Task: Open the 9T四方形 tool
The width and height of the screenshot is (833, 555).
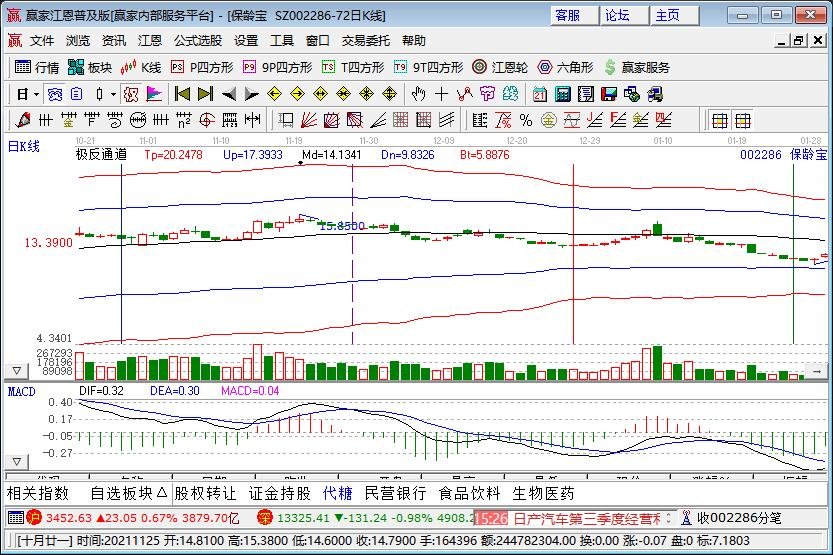Action: click(428, 67)
